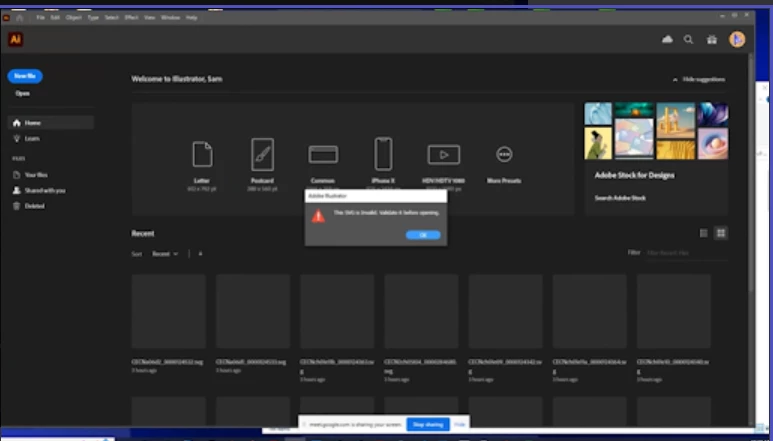
Task: Click the Filter recent files field
Action: 687,253
